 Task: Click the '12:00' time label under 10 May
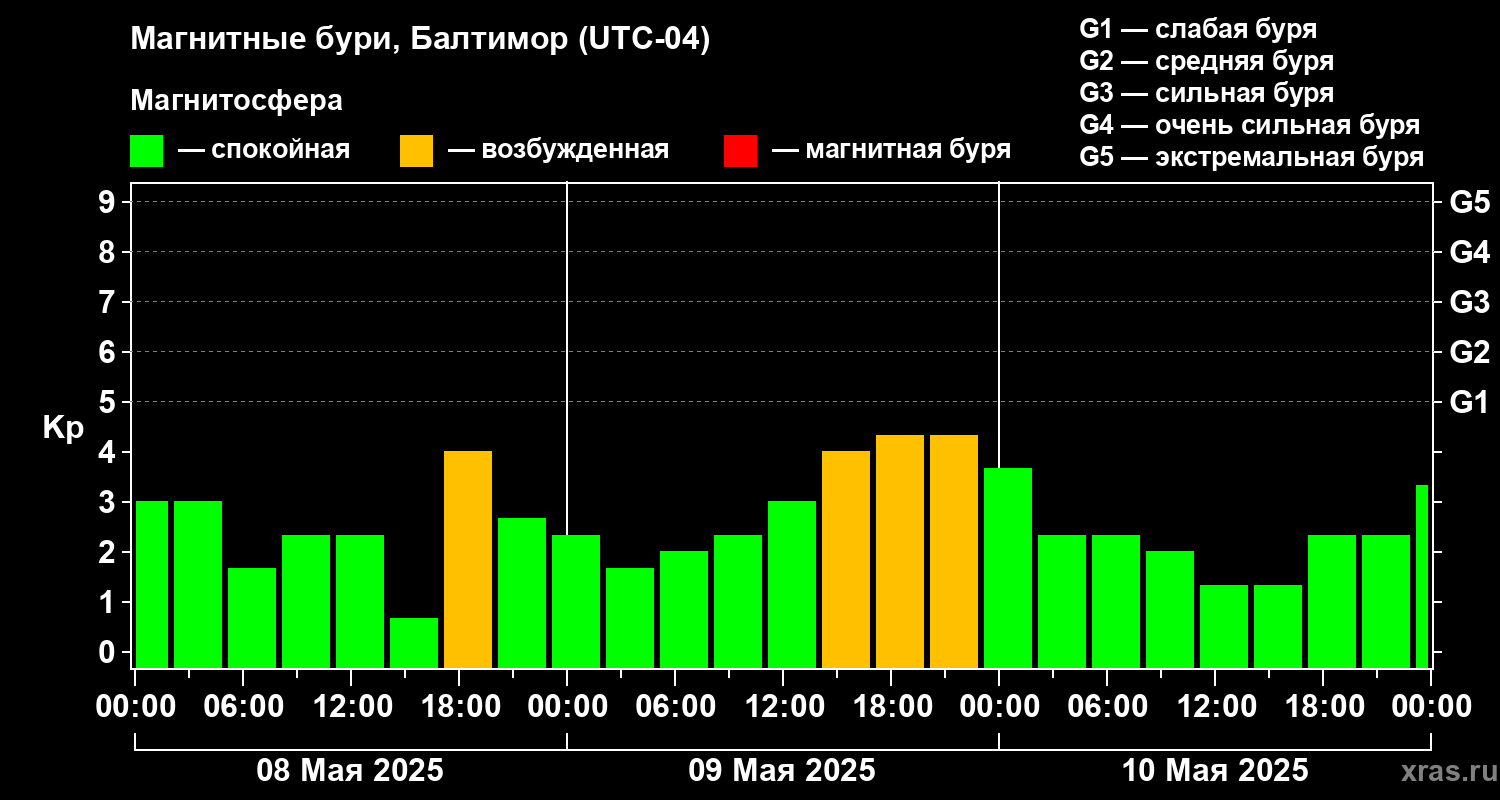tap(1215, 707)
